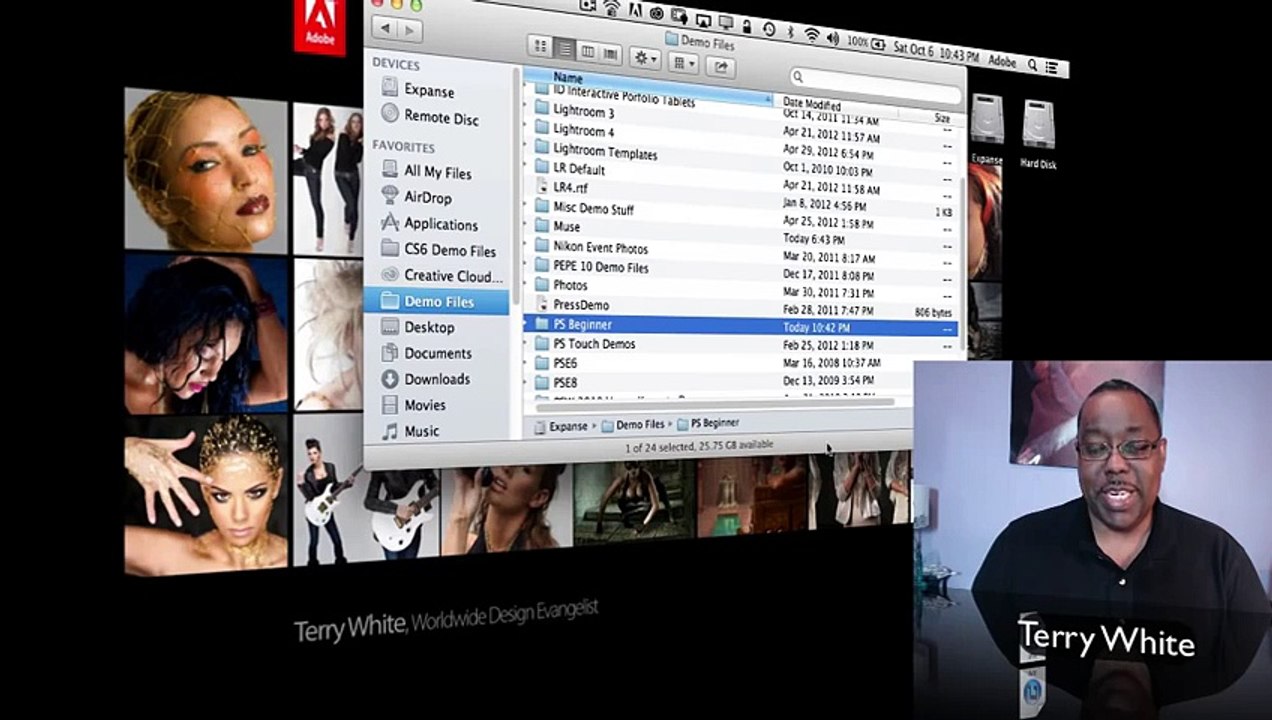The width and height of the screenshot is (1272, 720).
Task: Open Music in the sidebar
Action: [421, 431]
